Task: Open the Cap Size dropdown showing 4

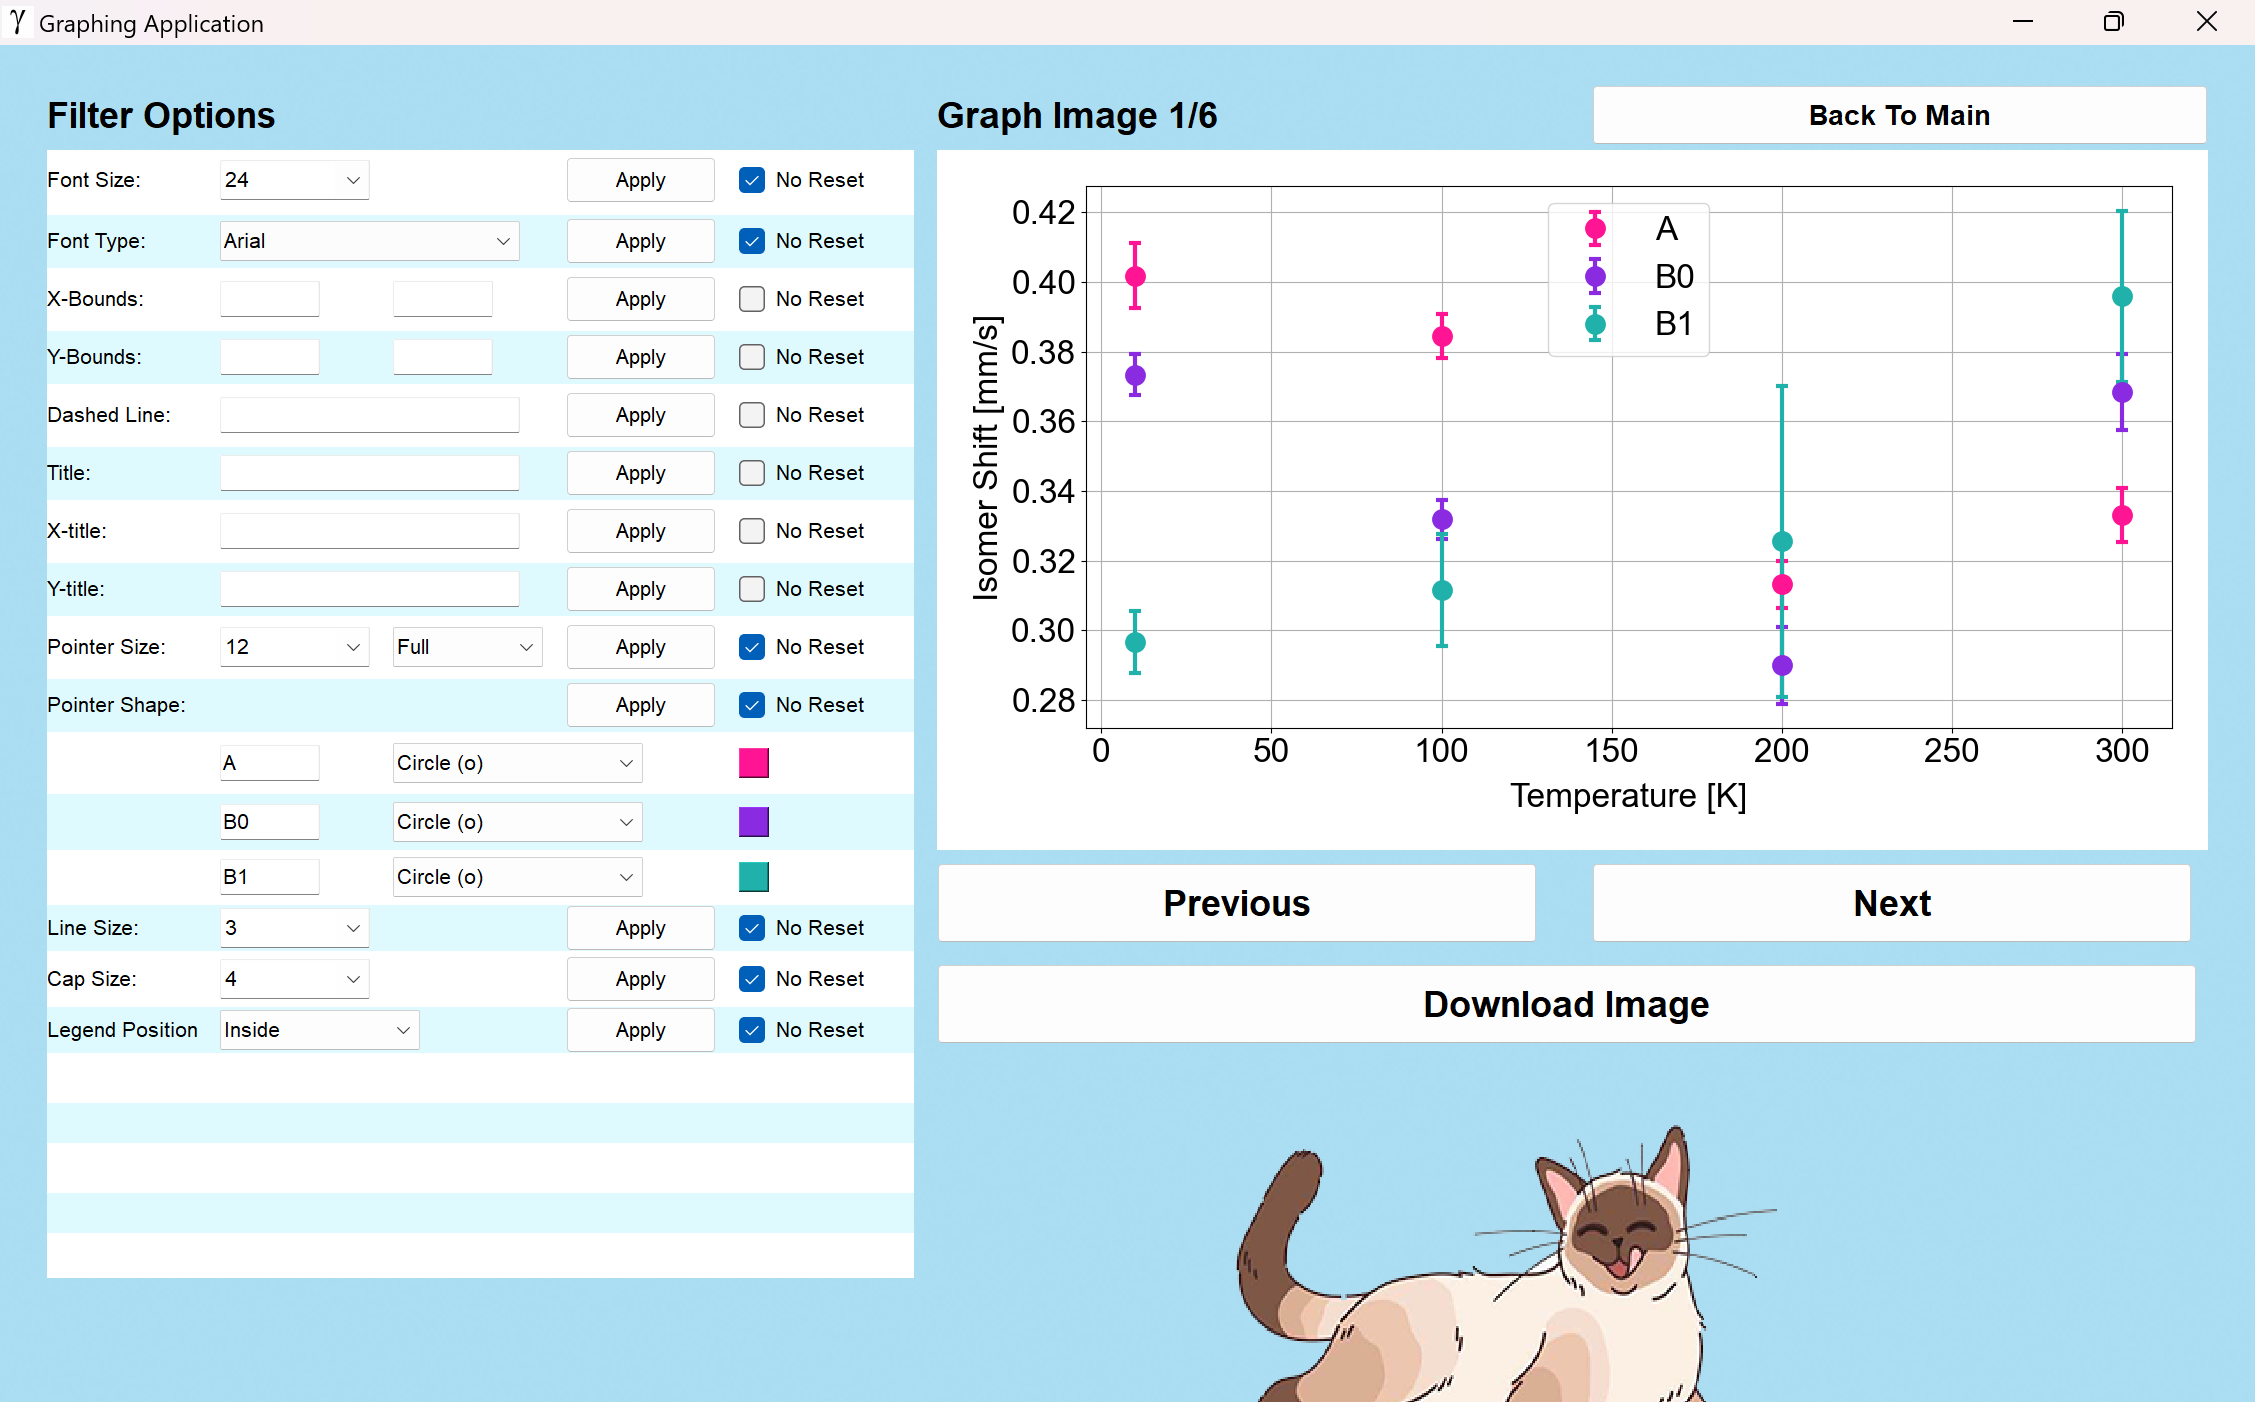Action: (293, 979)
